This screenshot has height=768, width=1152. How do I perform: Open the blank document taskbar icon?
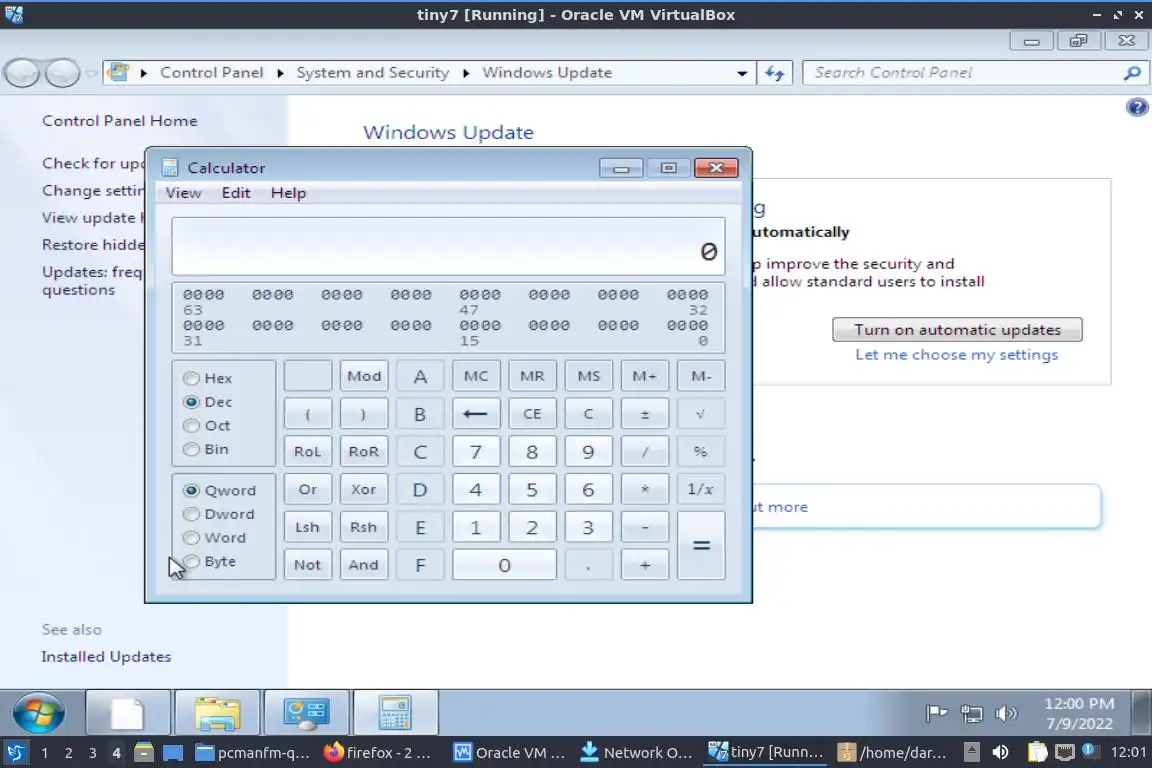coord(128,713)
